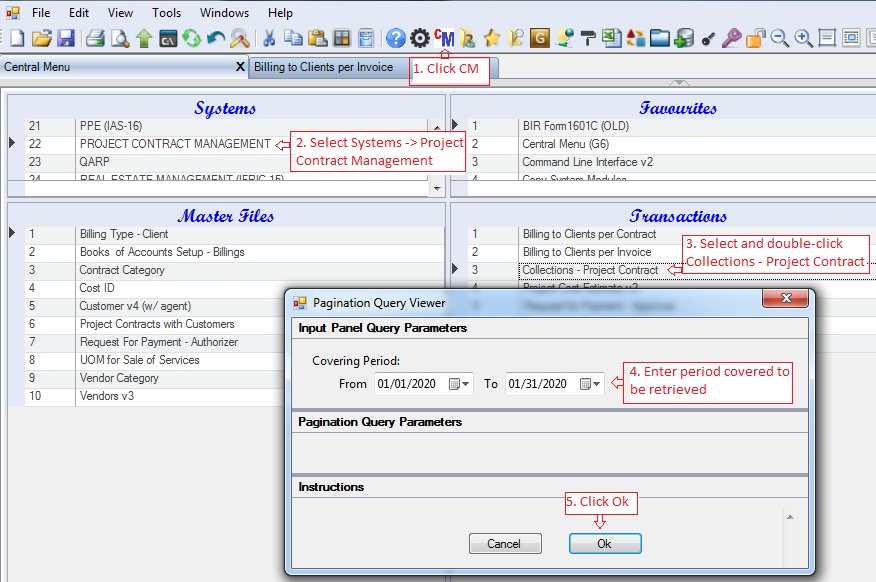
Task: Click the blue floppy disk Save icon
Action: pyautogui.click(x=66, y=38)
